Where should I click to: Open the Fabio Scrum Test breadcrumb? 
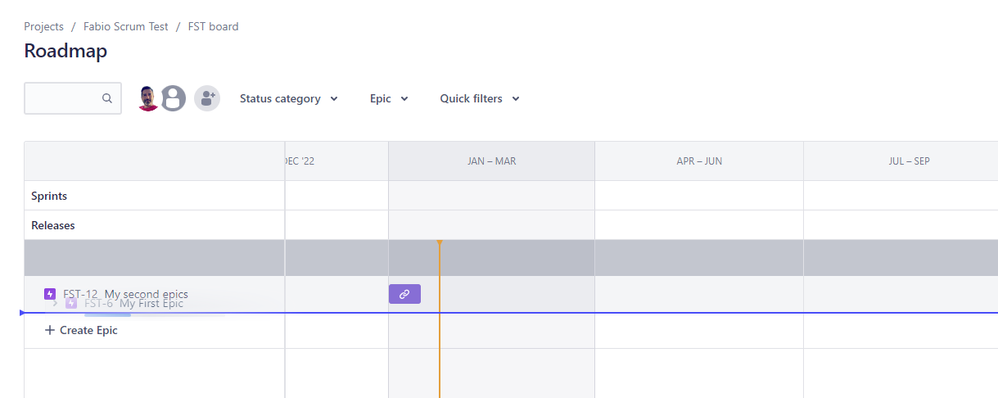point(126,27)
